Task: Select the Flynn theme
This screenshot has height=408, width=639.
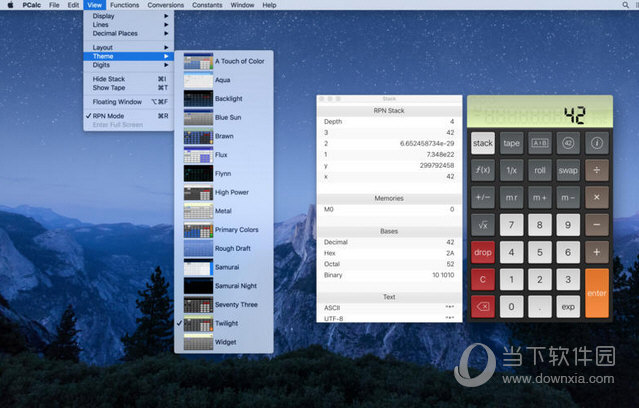Action: coord(224,174)
